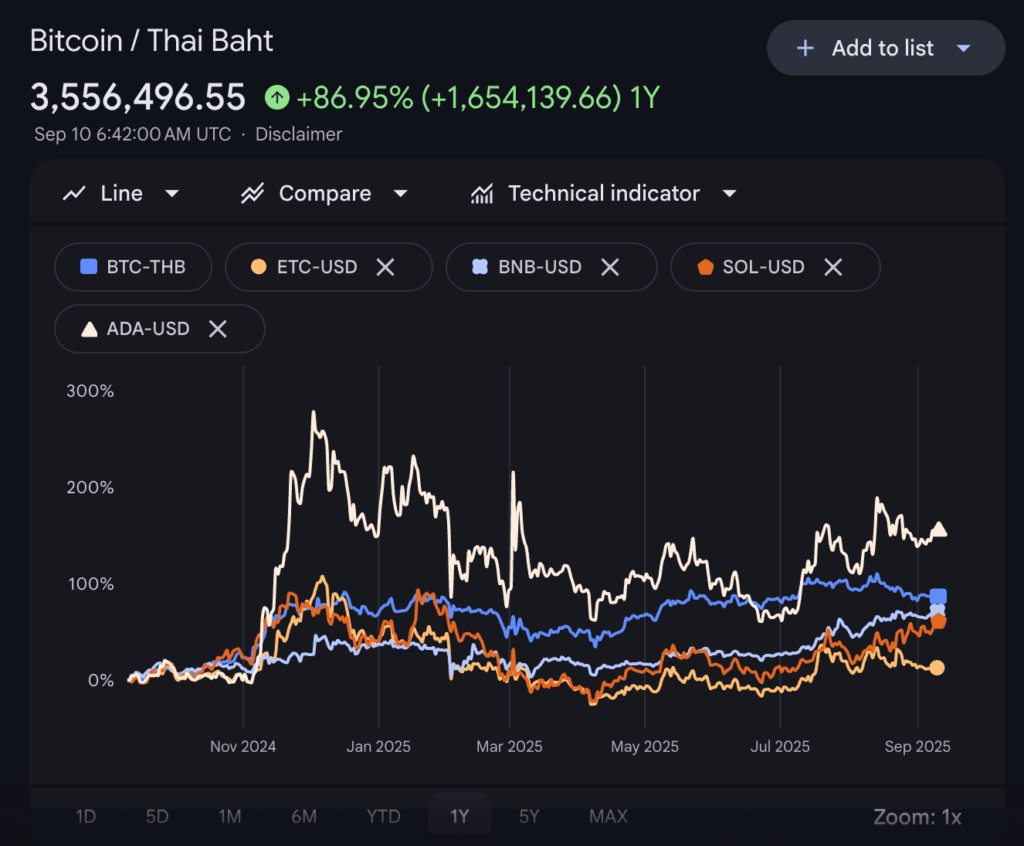Remove SOL-USD comparison chip
Image resolution: width=1024 pixels, height=846 pixels.
point(832,267)
